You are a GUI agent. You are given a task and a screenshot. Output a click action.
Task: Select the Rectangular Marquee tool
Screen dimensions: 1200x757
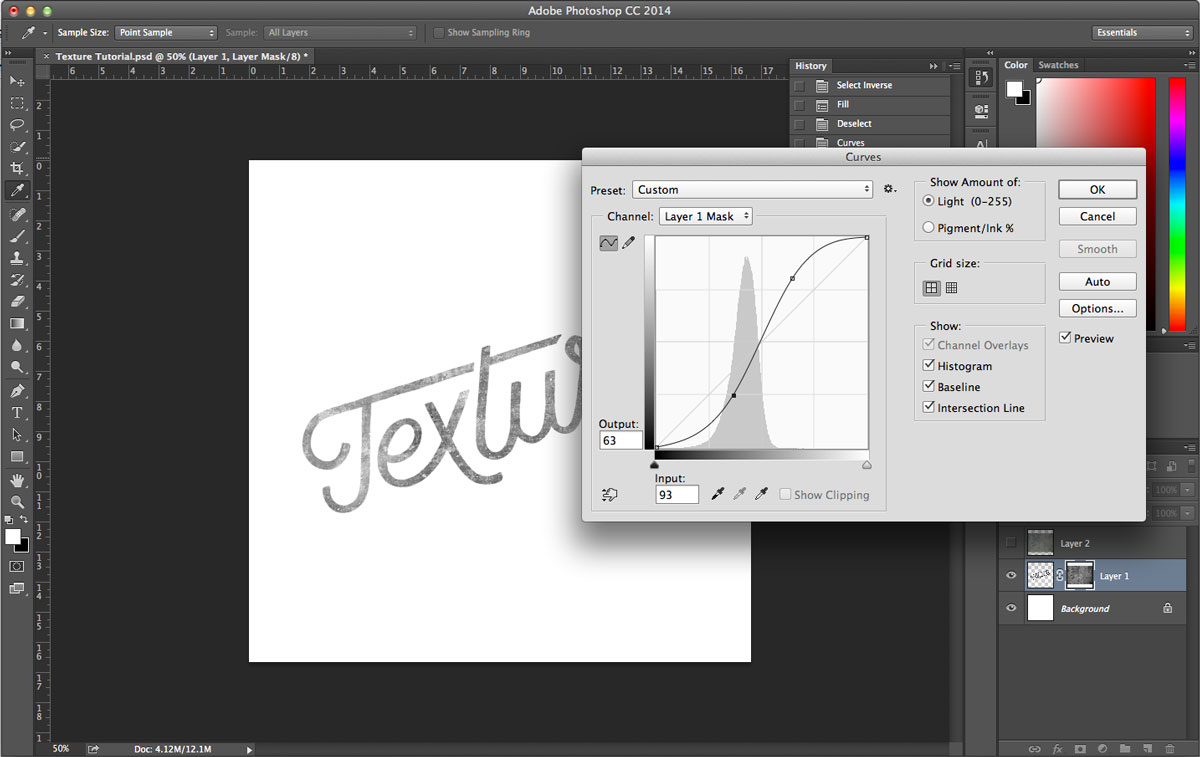[17, 103]
